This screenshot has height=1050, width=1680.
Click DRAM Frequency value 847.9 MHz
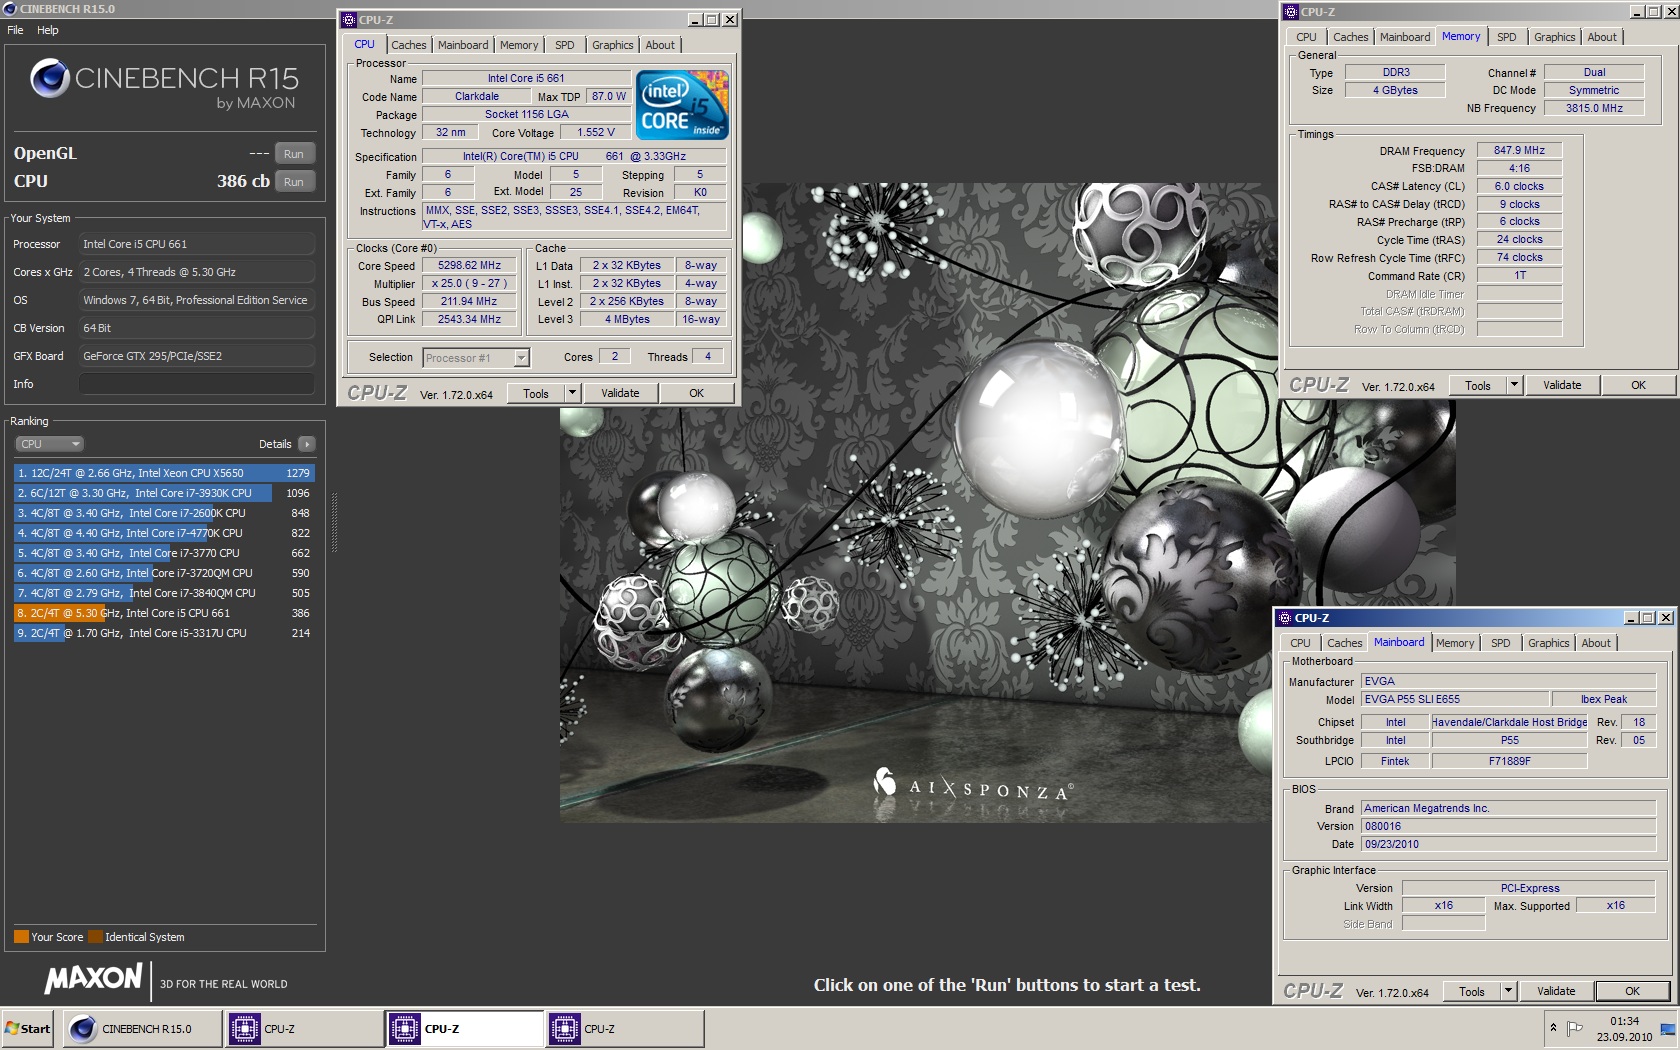(x=1519, y=150)
